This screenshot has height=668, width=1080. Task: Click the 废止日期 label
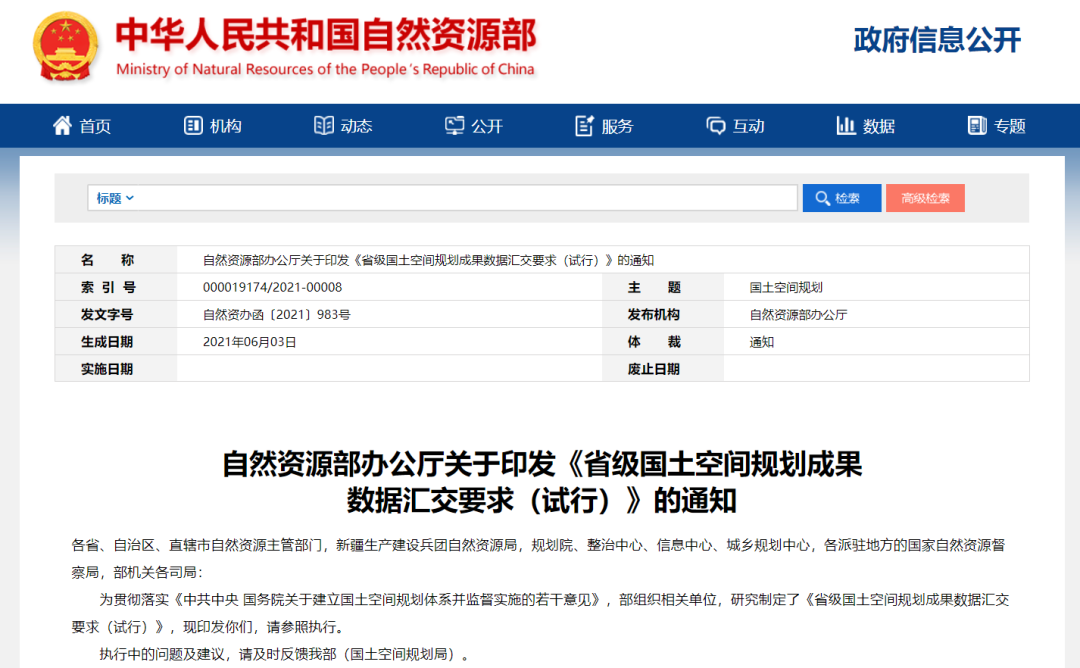coord(654,369)
